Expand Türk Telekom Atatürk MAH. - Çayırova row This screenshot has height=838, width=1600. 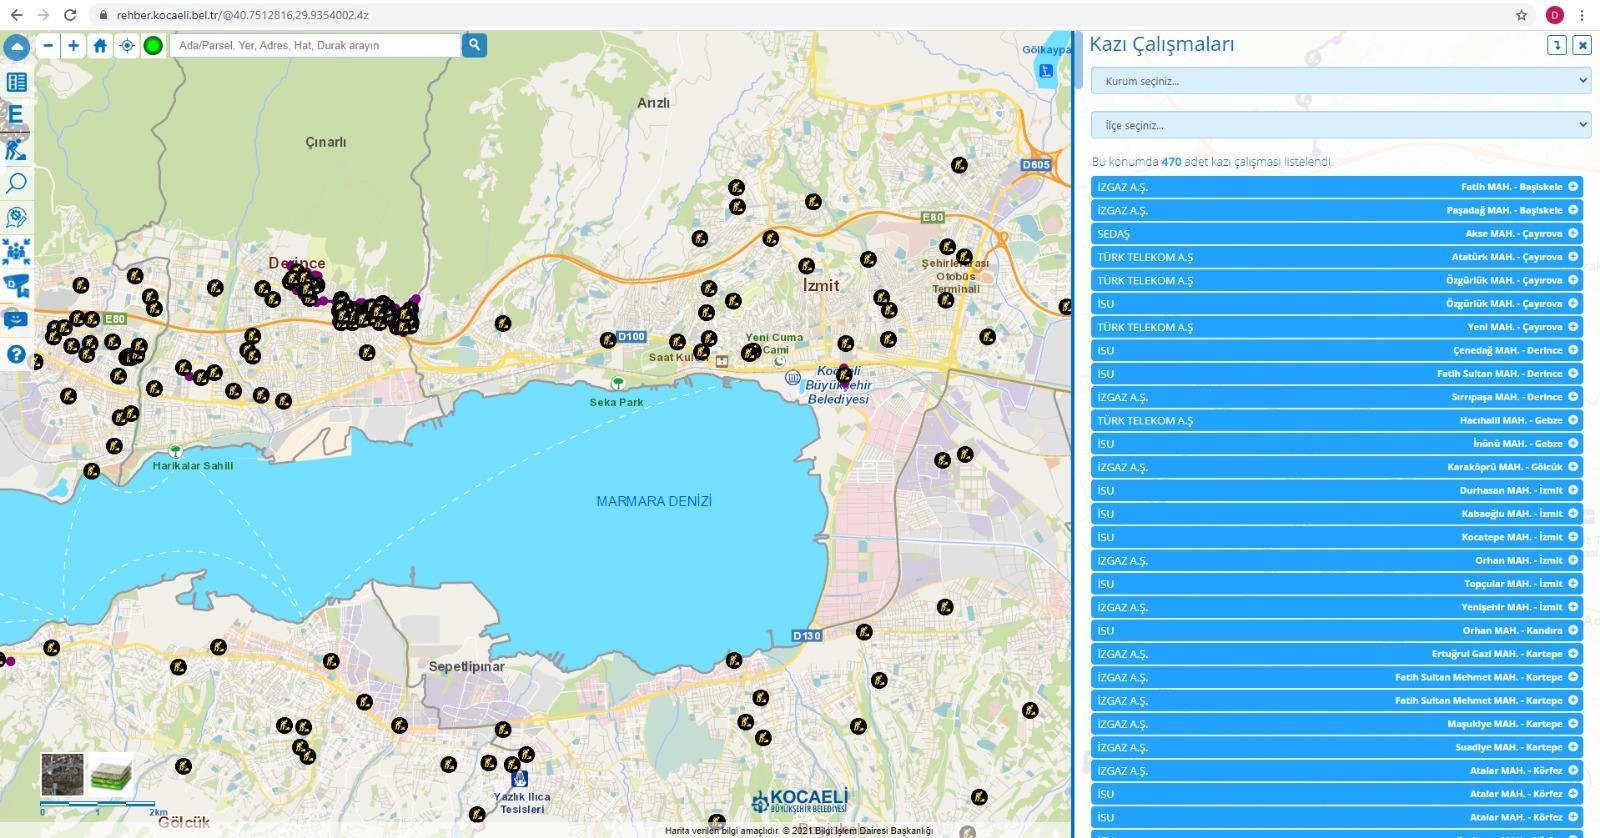1337,257
